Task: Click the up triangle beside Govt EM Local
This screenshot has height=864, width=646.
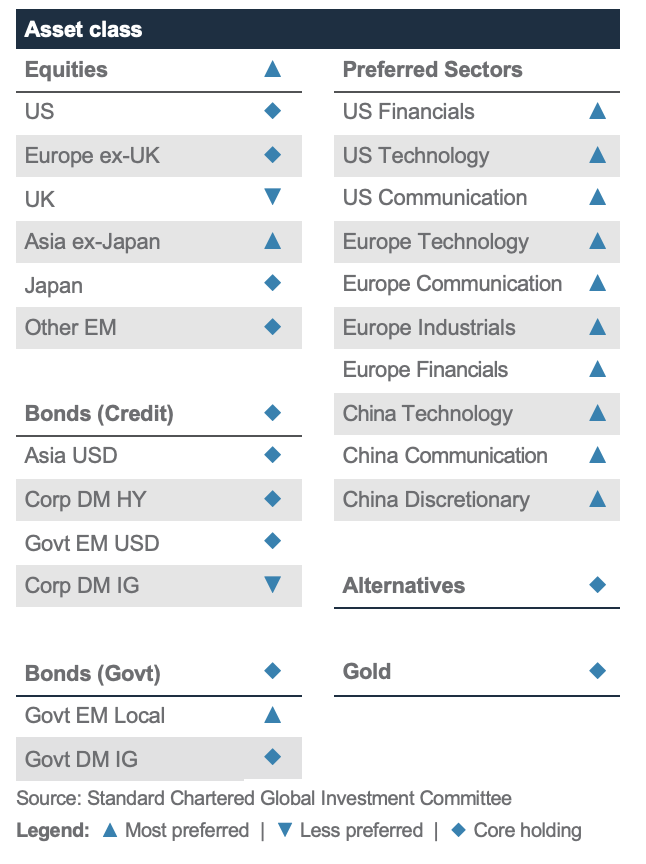Action: pos(272,715)
